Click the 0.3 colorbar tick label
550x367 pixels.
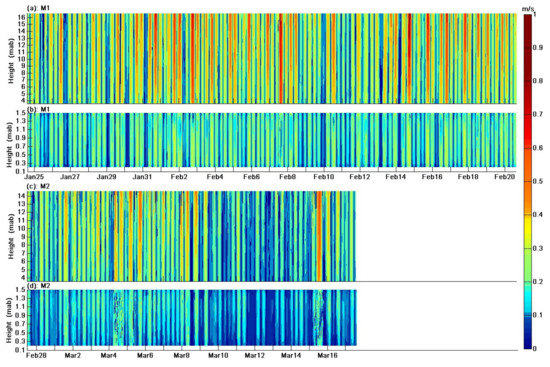click(x=538, y=248)
